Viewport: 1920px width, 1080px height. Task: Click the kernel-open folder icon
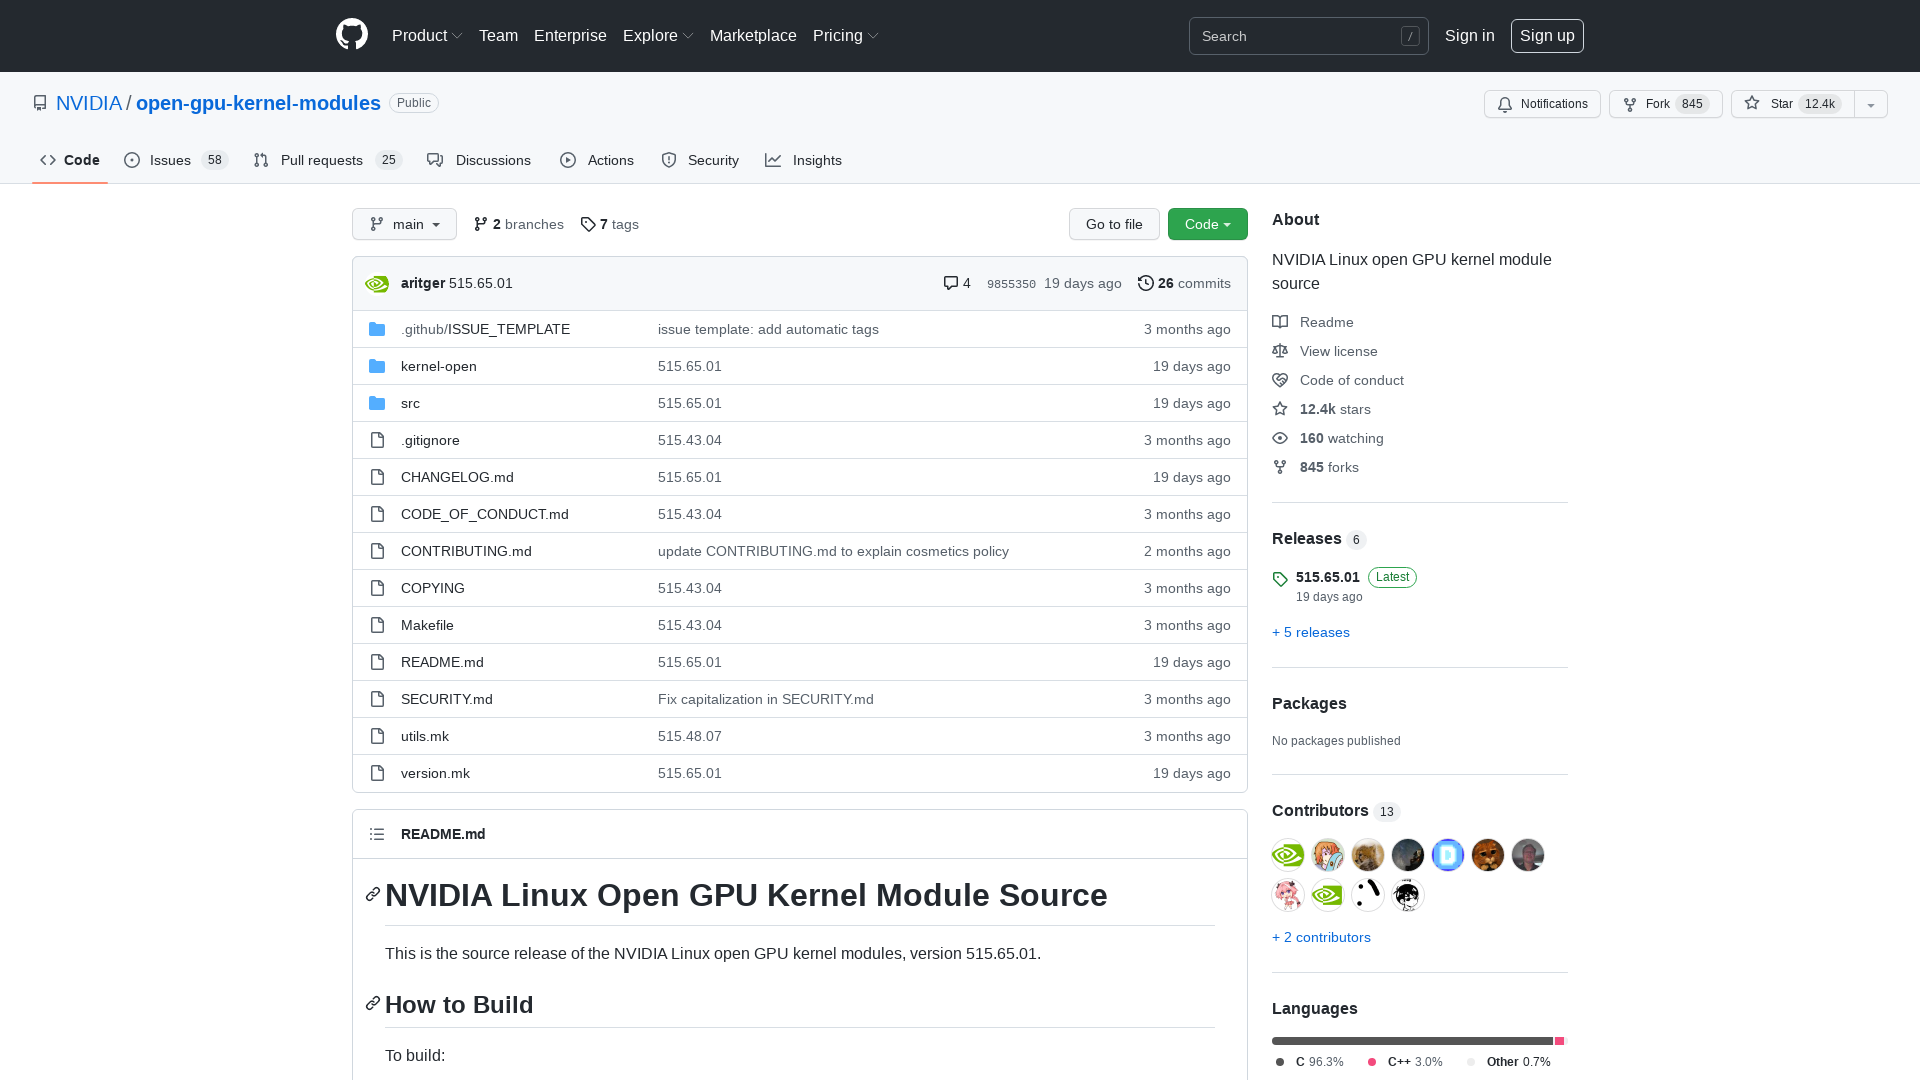tap(377, 366)
